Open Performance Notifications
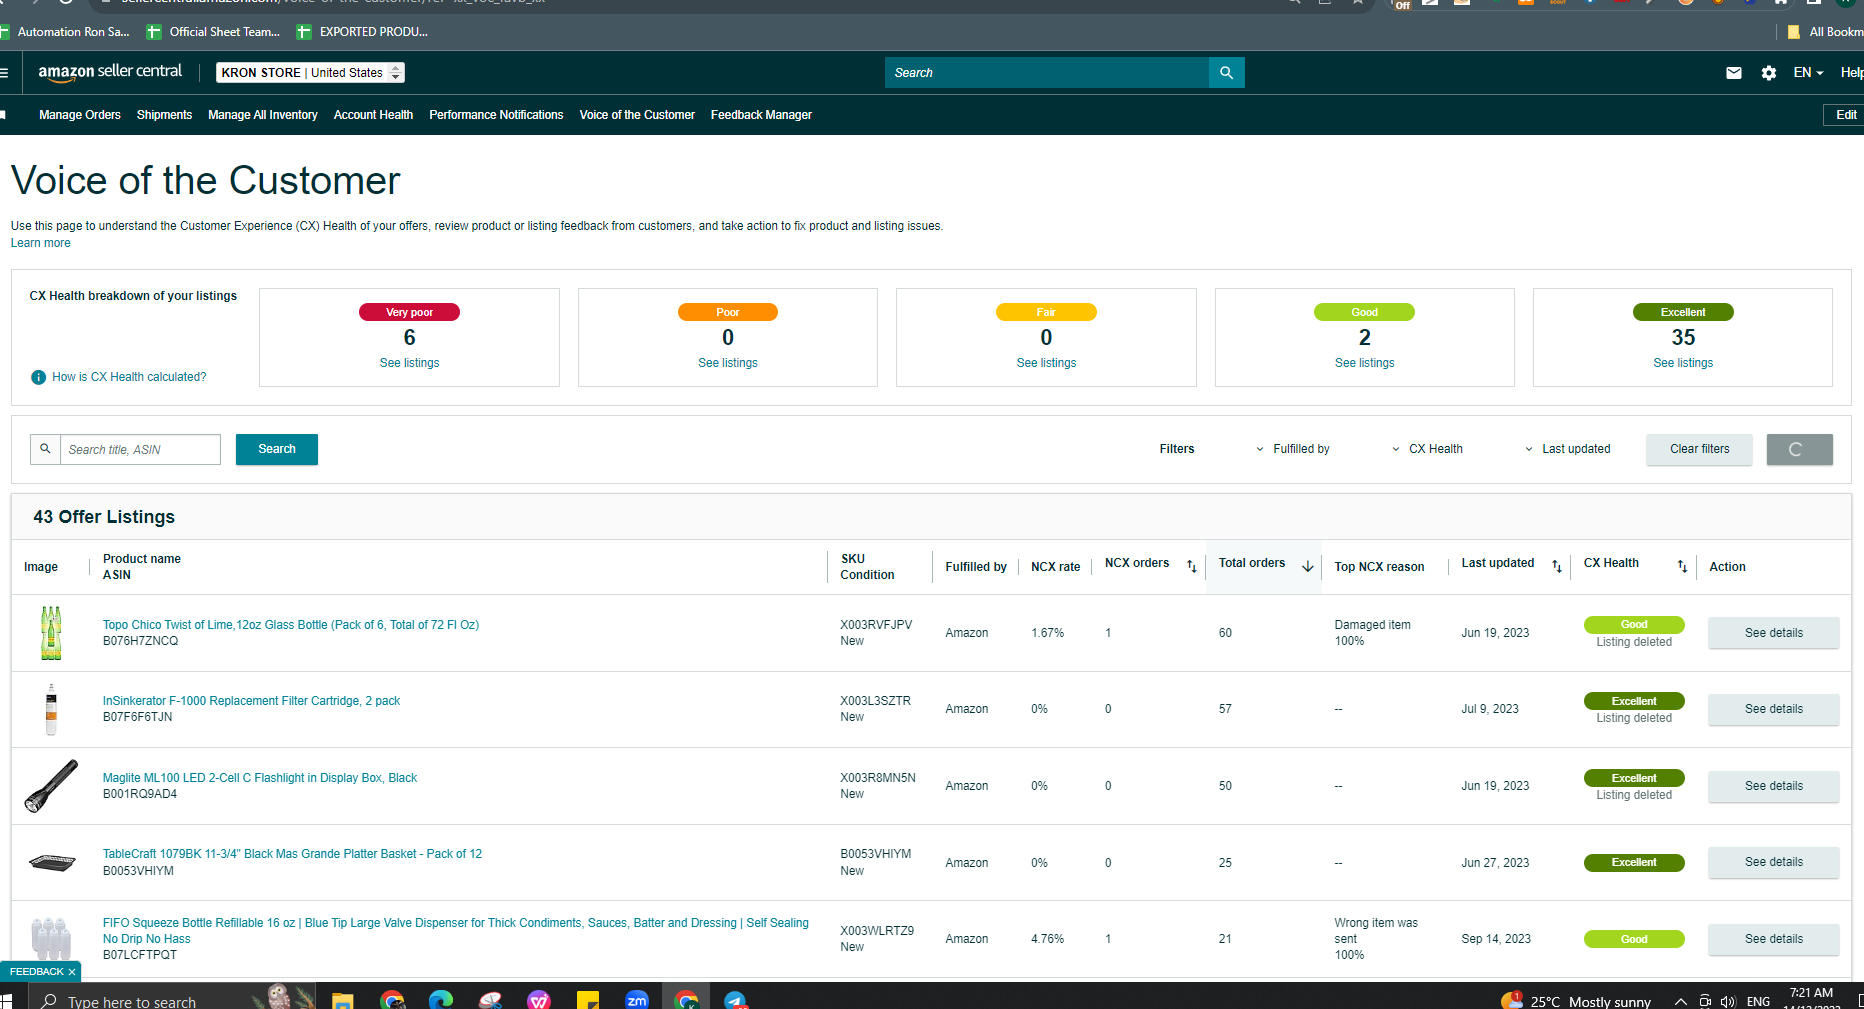Image resolution: width=1864 pixels, height=1009 pixels. [496, 115]
